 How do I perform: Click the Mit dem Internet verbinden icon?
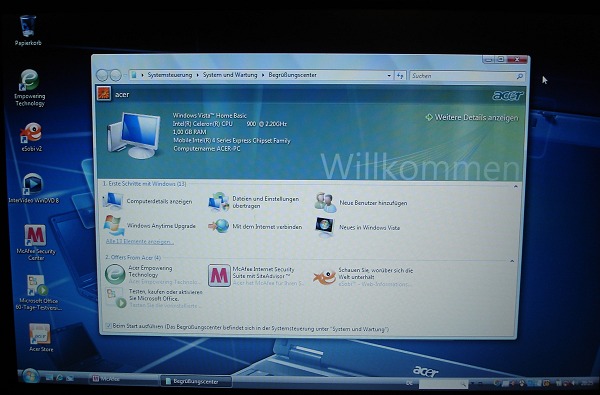pyautogui.click(x=219, y=226)
